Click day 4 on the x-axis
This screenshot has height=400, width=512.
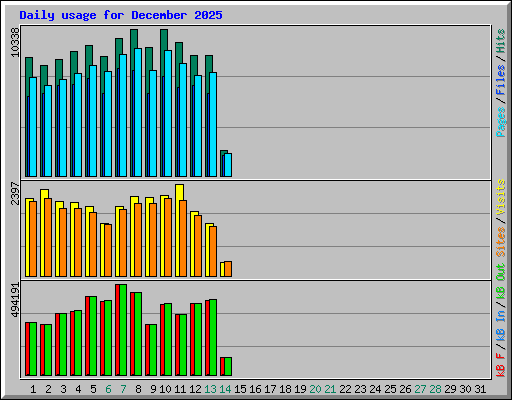click(x=78, y=389)
